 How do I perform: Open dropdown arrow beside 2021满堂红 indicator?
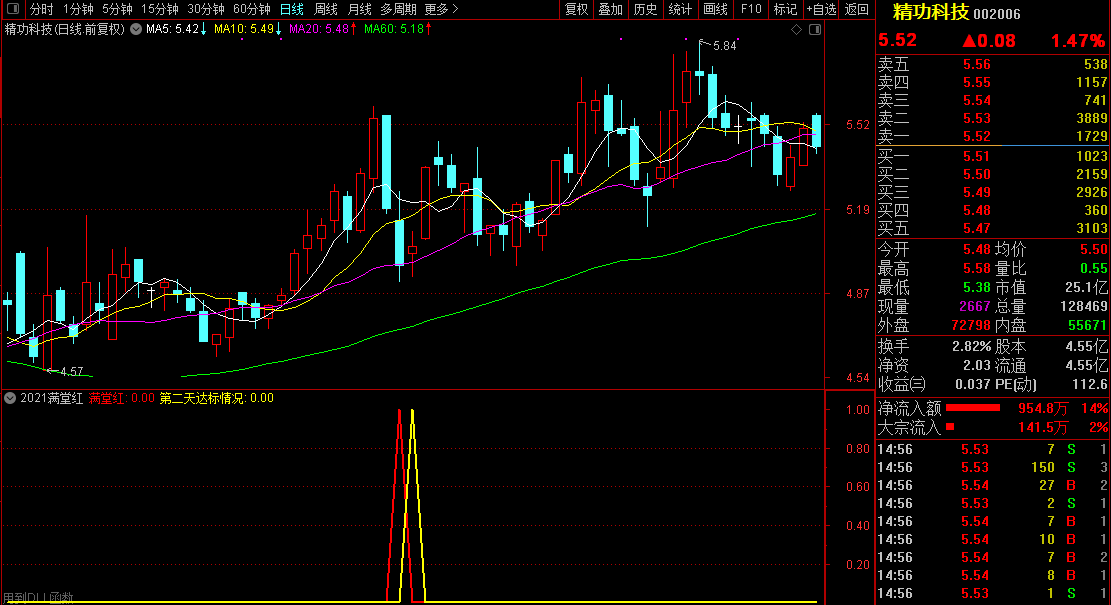point(10,398)
